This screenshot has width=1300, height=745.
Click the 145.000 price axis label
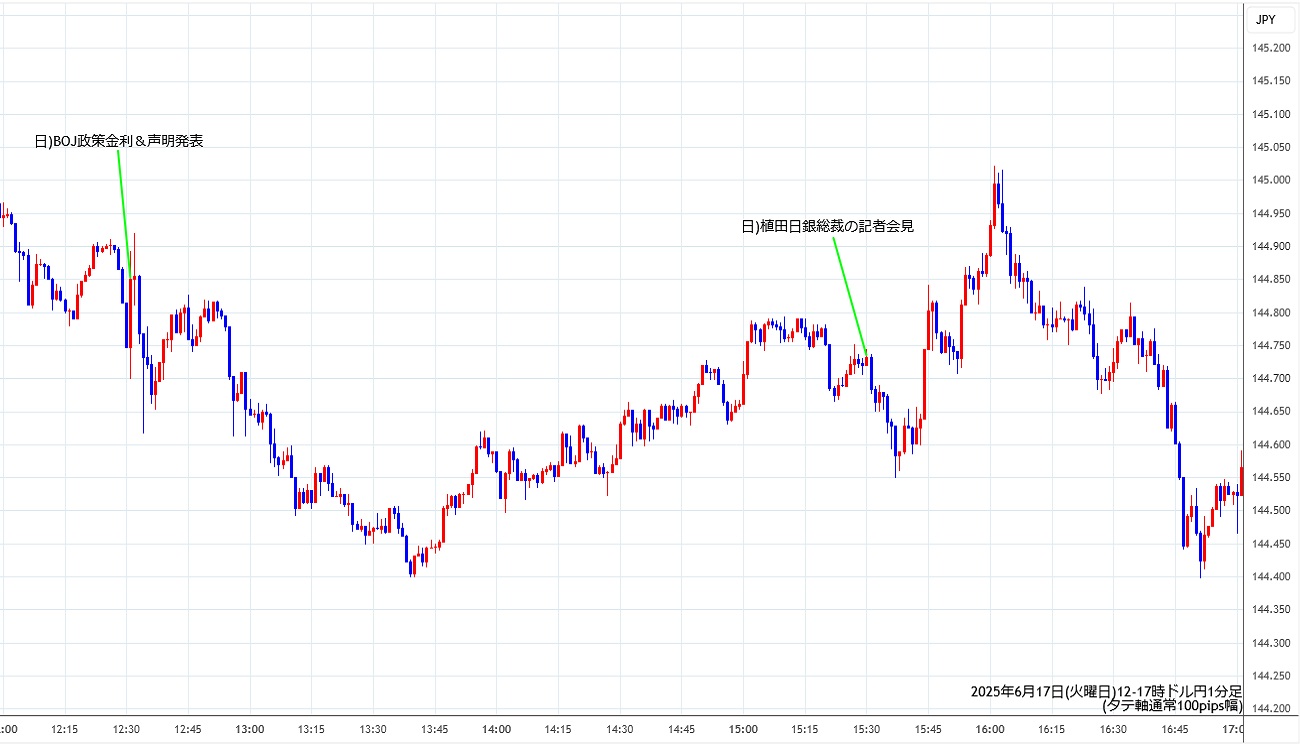point(1272,180)
